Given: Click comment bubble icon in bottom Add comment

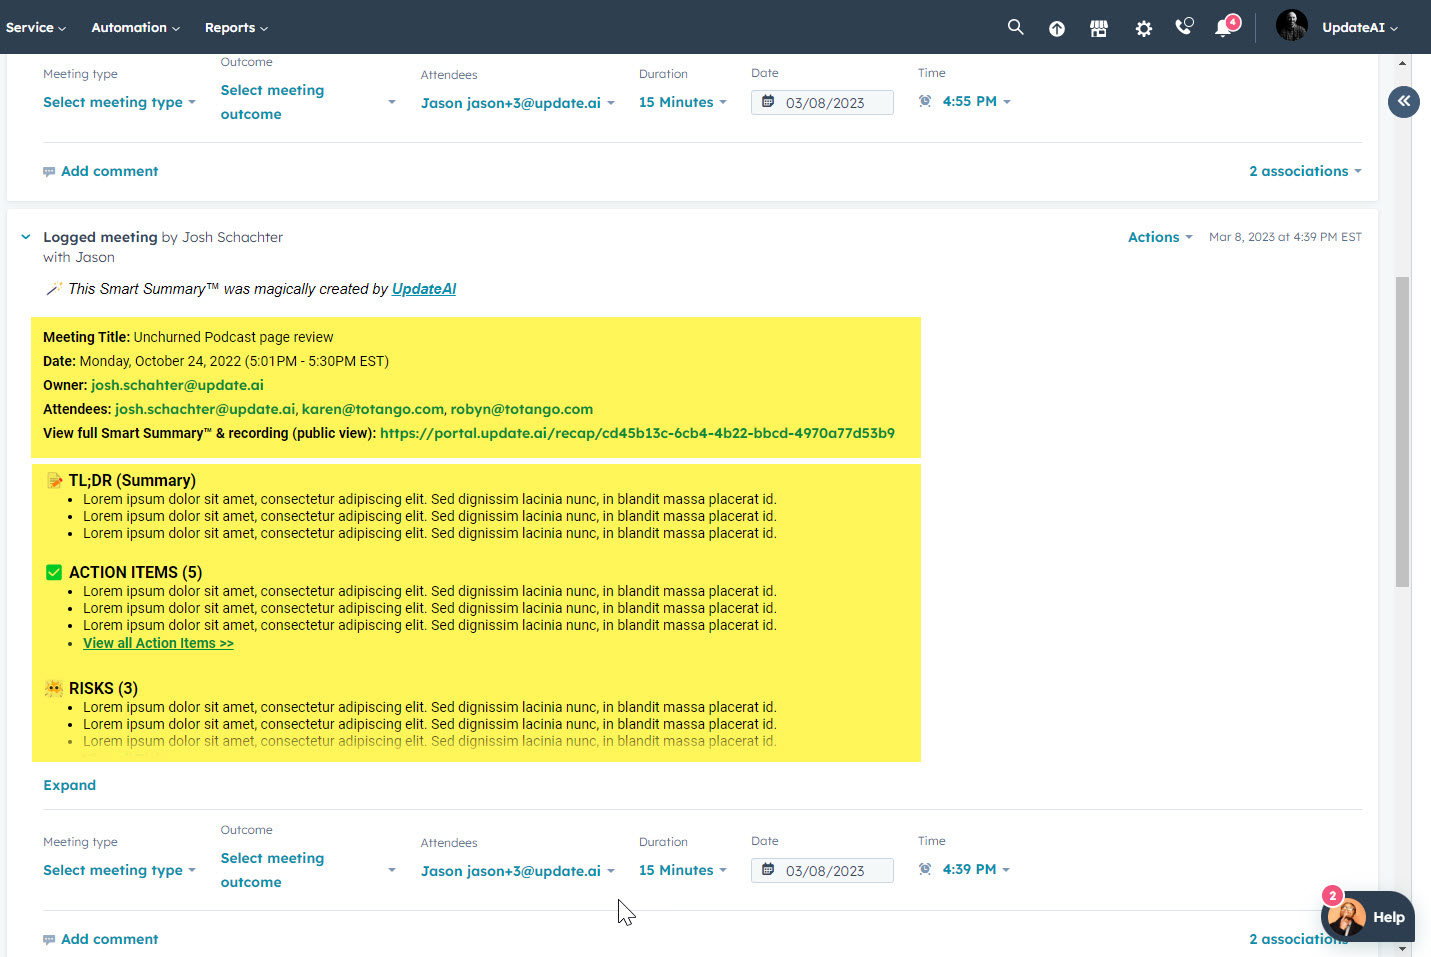Looking at the screenshot, I should click(x=49, y=940).
